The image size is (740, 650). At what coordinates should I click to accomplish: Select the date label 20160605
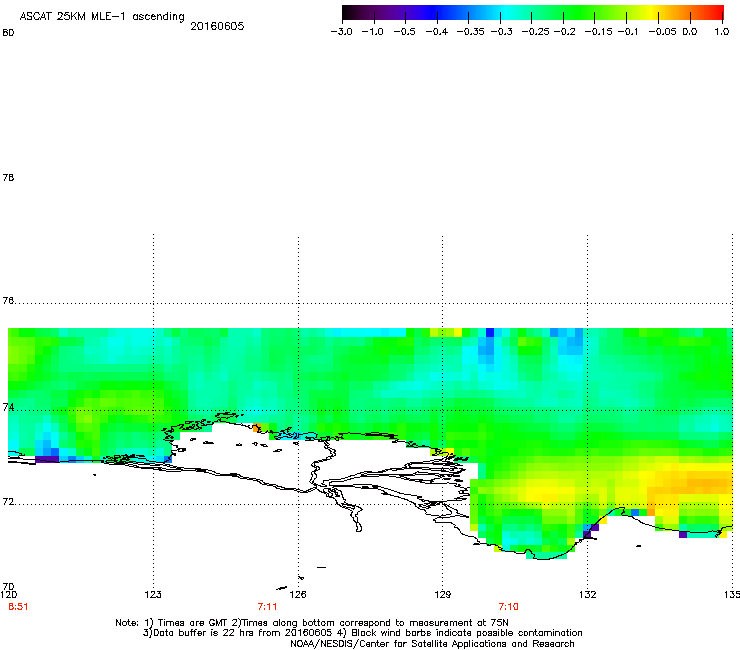click(x=217, y=26)
